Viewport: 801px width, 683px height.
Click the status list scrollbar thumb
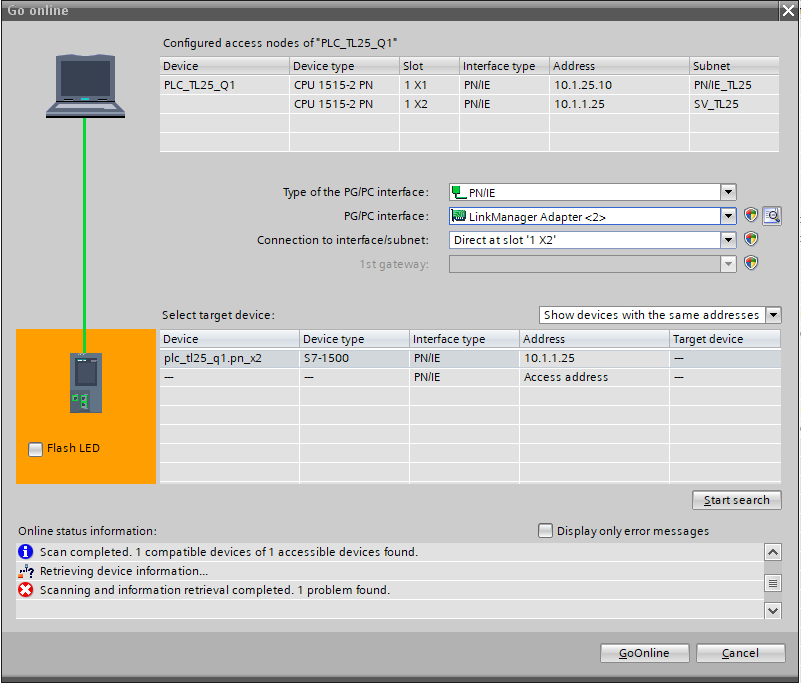click(773, 583)
